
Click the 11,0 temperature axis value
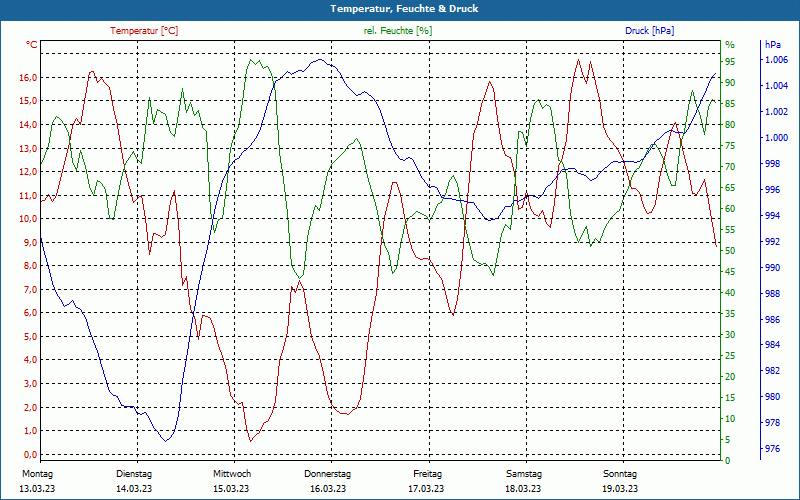(29, 195)
